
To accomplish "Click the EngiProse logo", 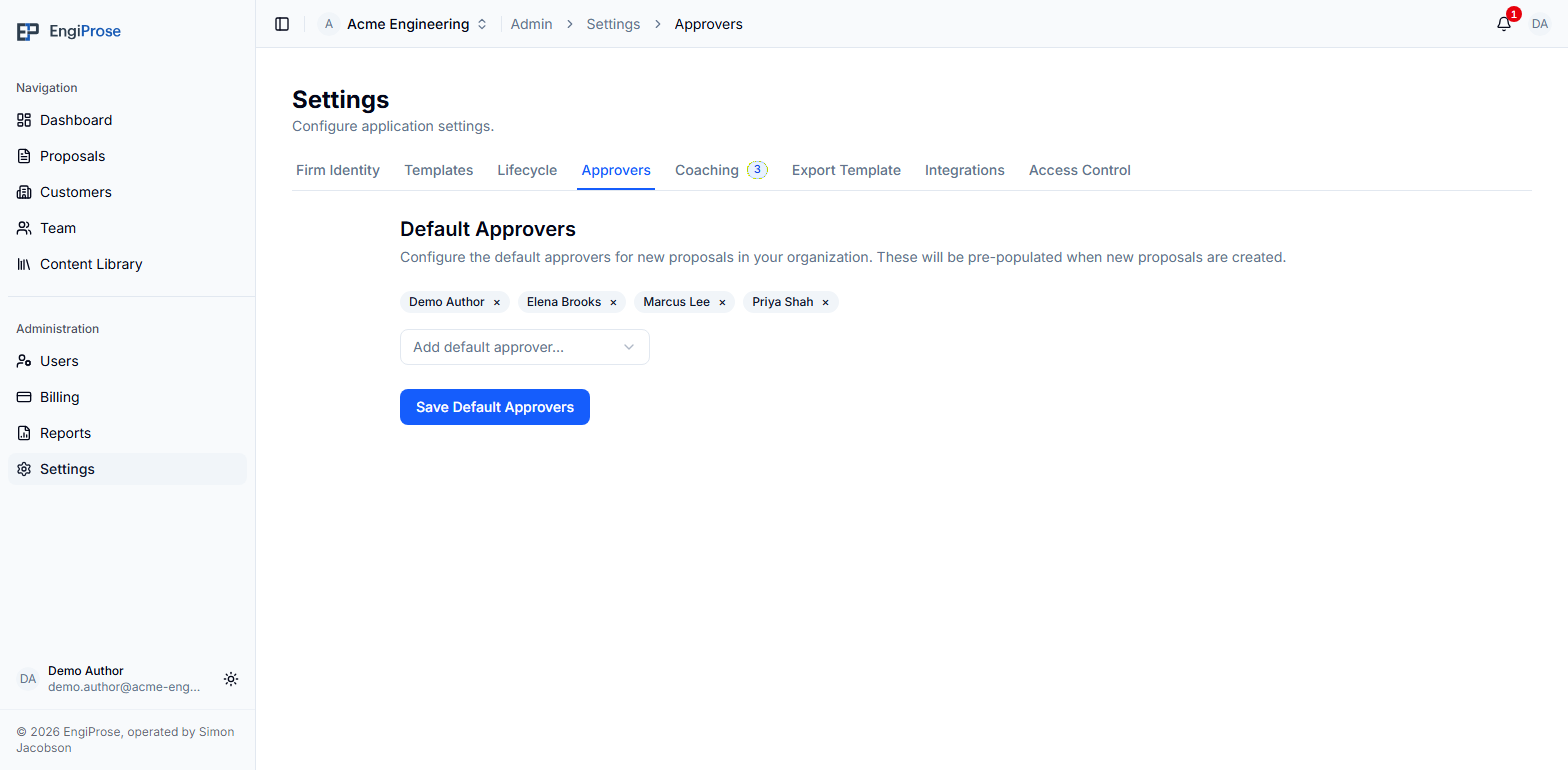I will [x=69, y=31].
